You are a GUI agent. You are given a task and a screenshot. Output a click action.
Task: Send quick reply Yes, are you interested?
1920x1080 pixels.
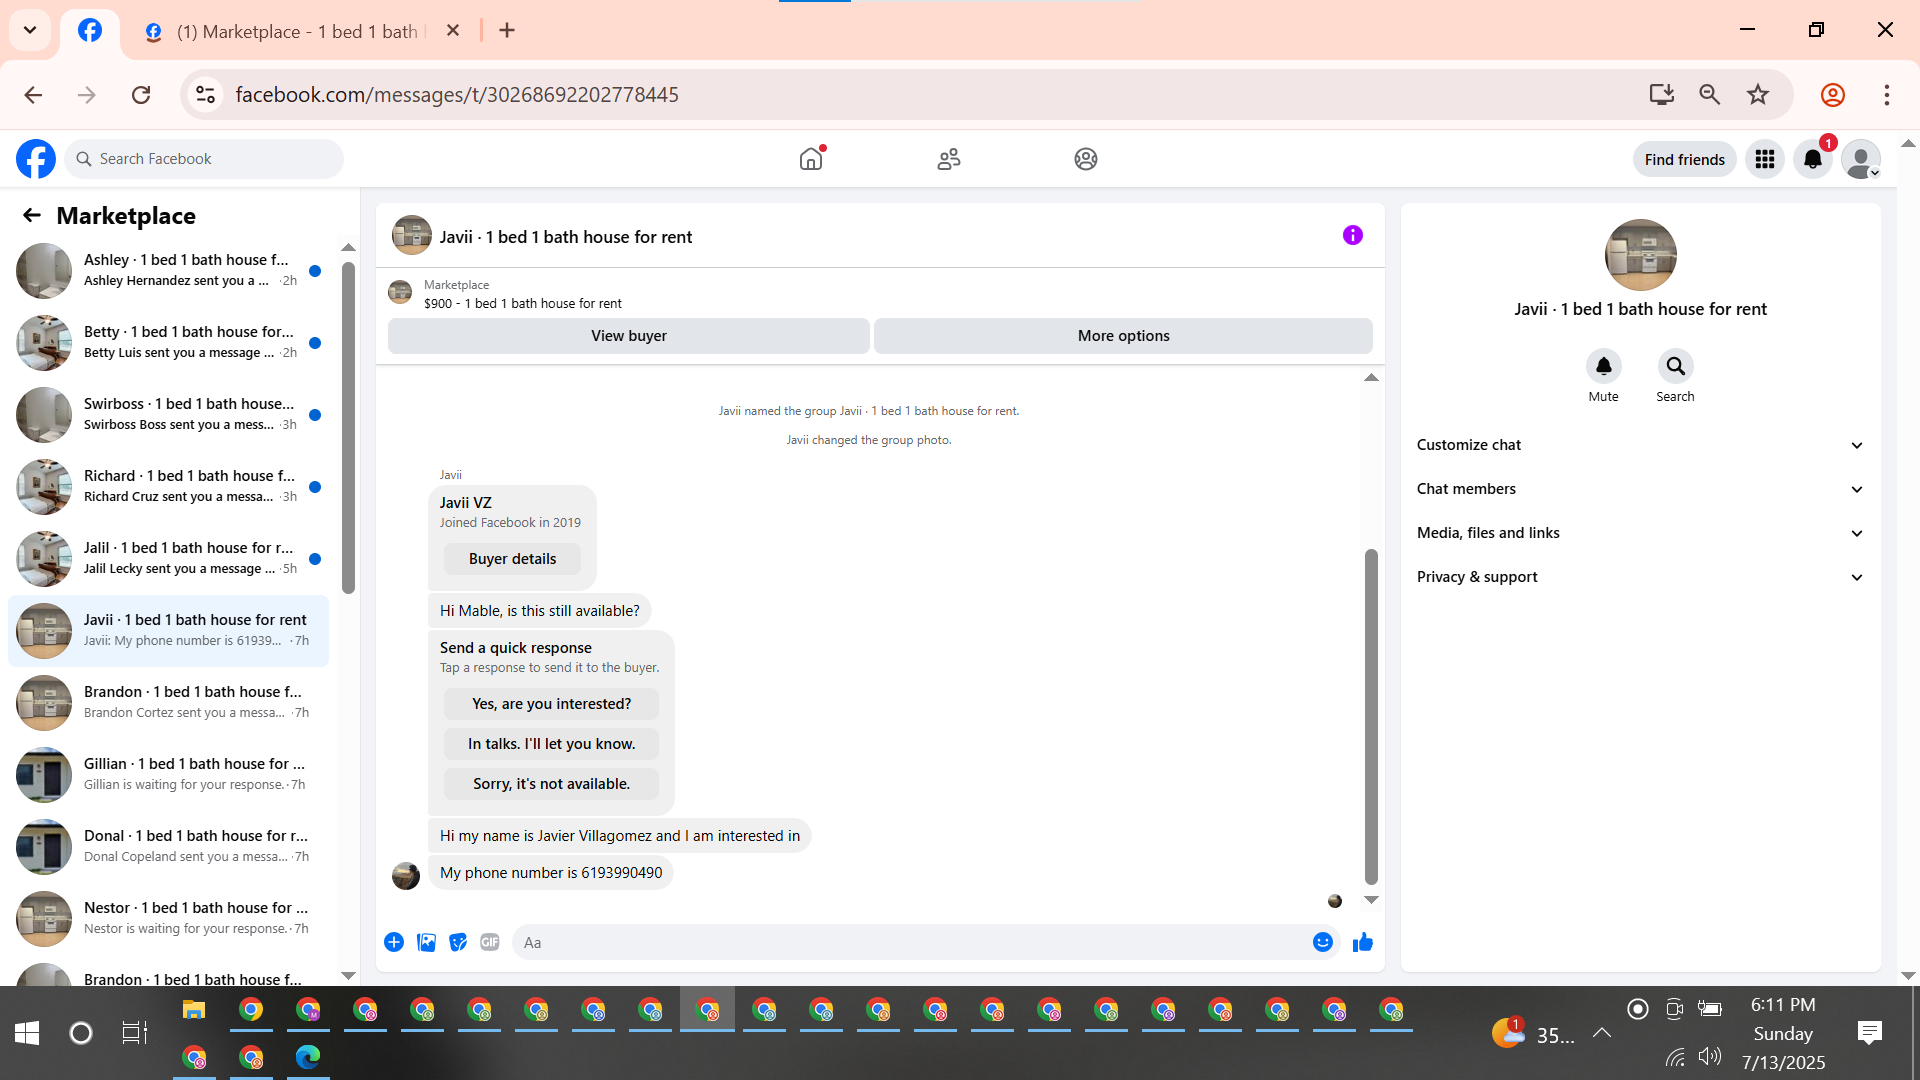tap(551, 704)
